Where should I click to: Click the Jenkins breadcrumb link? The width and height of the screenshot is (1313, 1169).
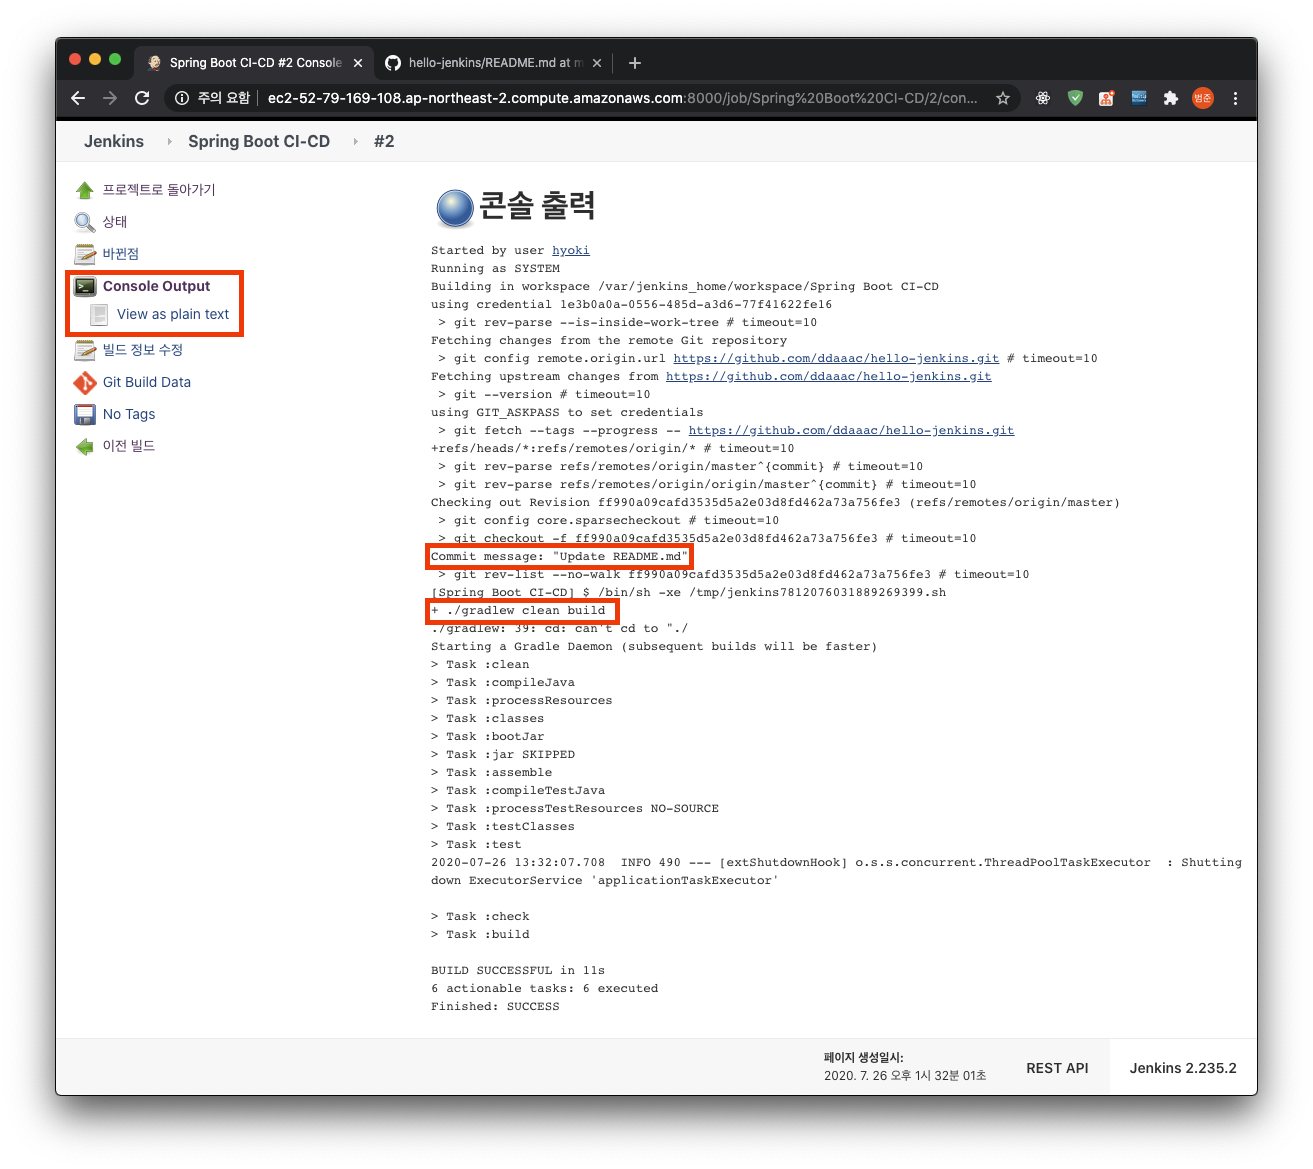point(114,141)
